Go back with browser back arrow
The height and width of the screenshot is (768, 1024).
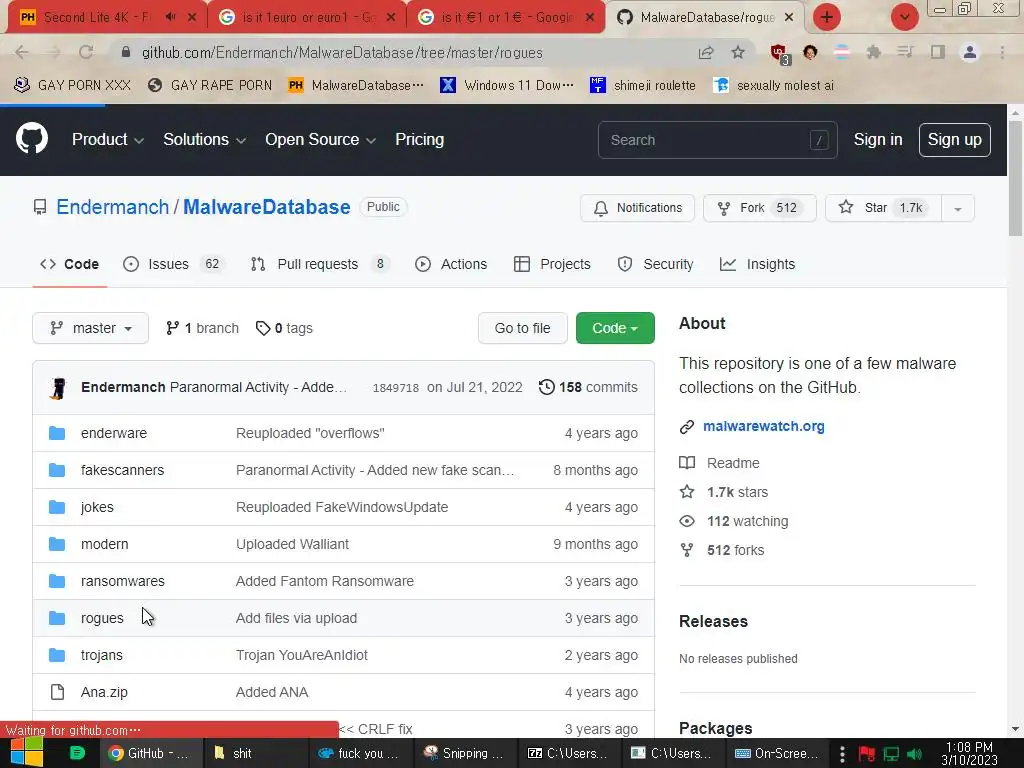[x=22, y=52]
